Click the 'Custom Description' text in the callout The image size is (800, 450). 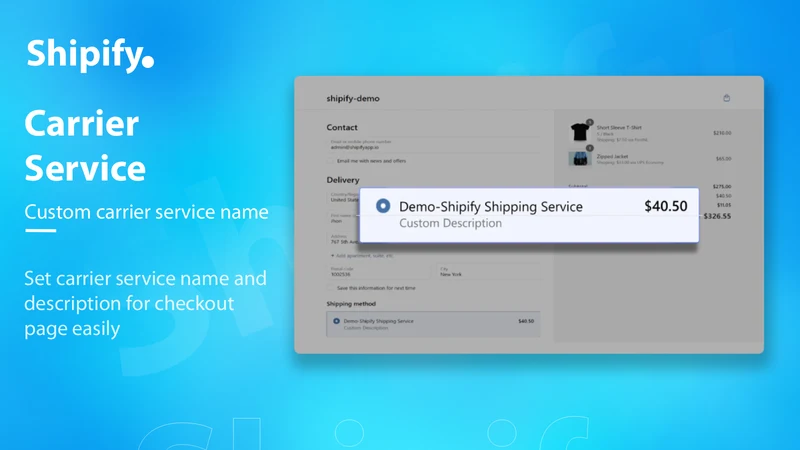[451, 223]
